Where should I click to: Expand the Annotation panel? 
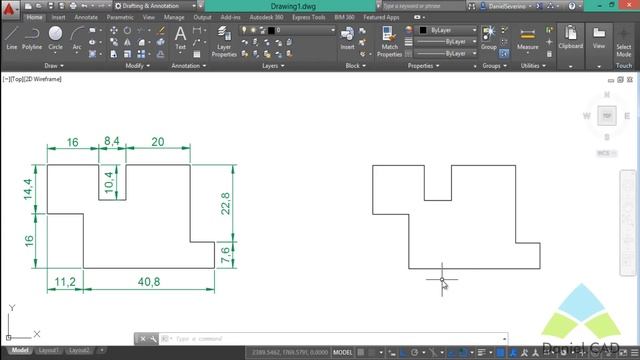[x=189, y=66]
